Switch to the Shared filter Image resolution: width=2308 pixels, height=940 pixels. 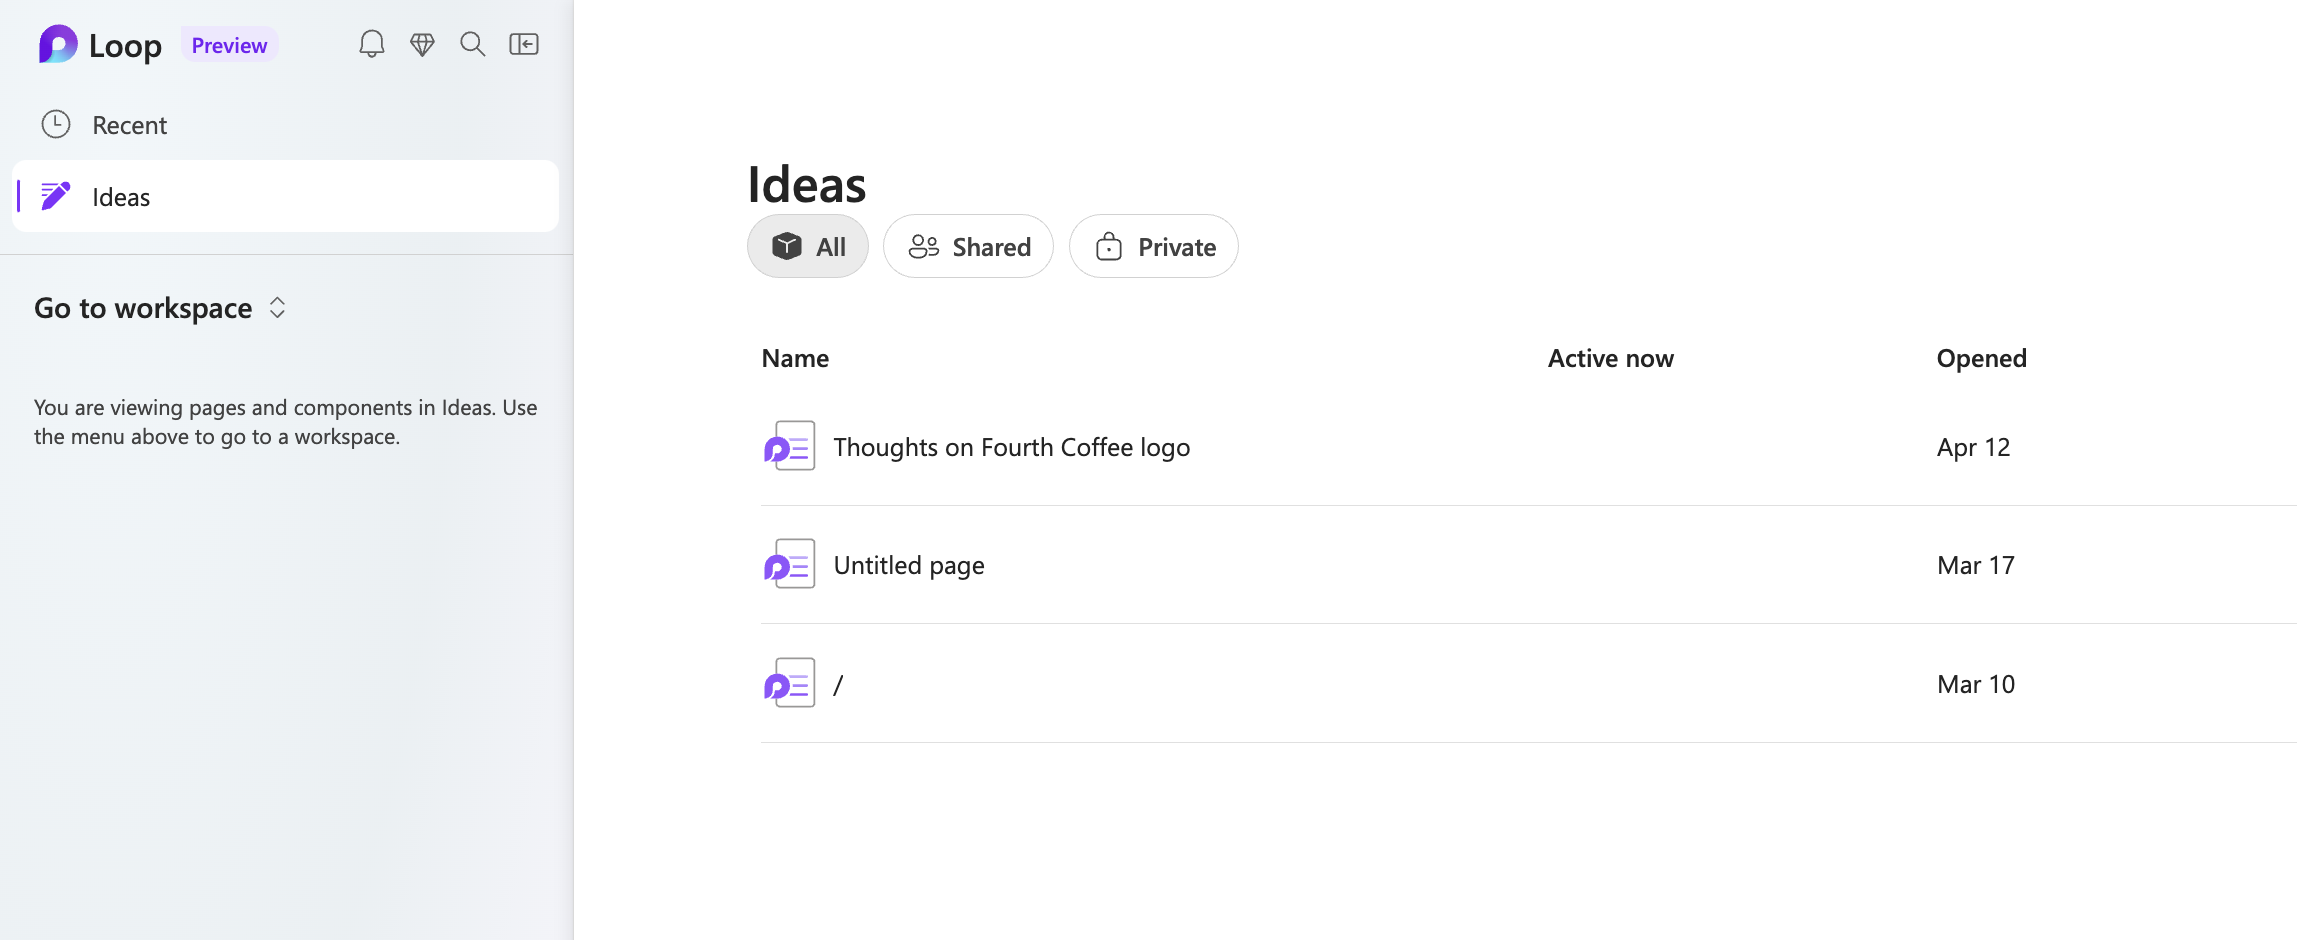(967, 246)
